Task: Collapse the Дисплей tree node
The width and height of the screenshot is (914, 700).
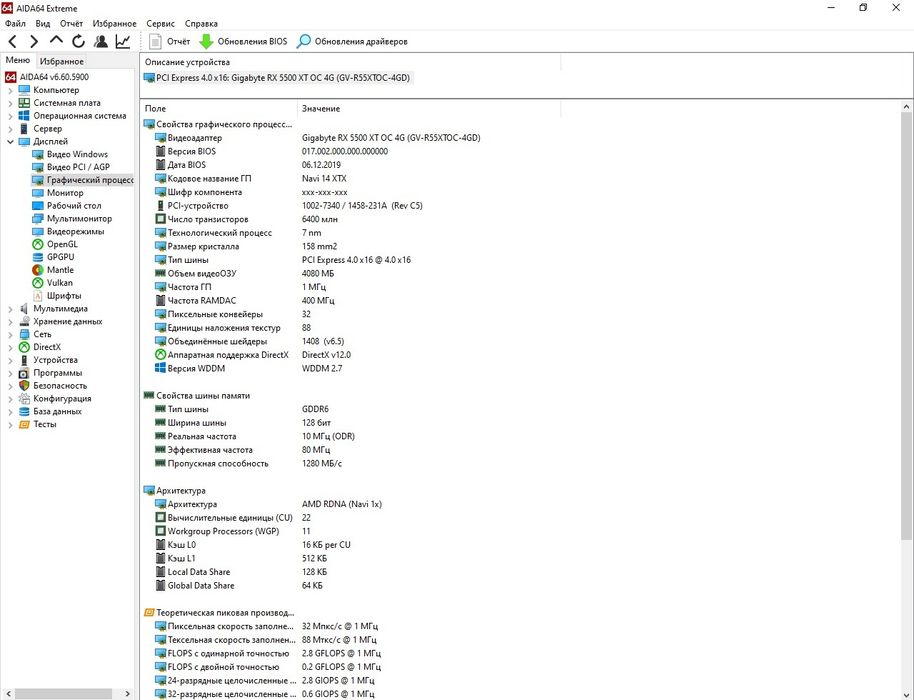Action: [10, 142]
